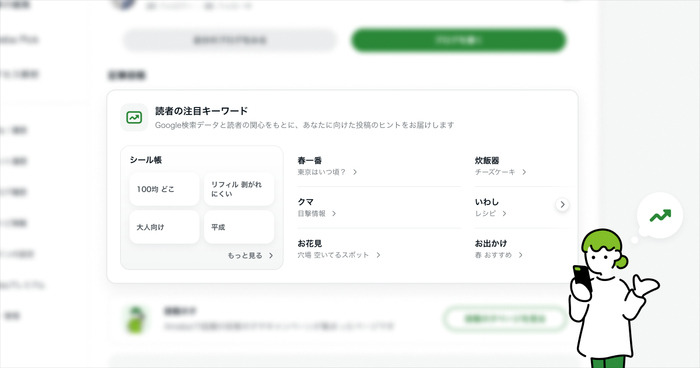Image resolution: width=700 pixels, height=368 pixels.
Task: Click the chevron next to もっと見る
Action: click(x=271, y=255)
